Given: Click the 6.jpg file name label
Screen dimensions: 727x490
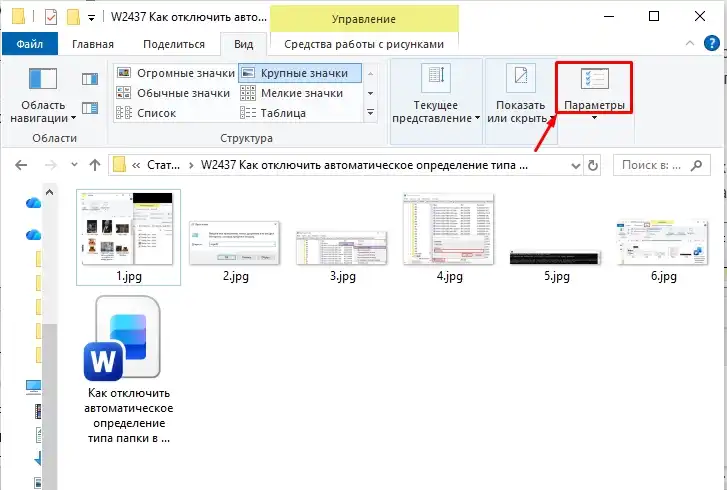Looking at the screenshot, I should [663, 276].
